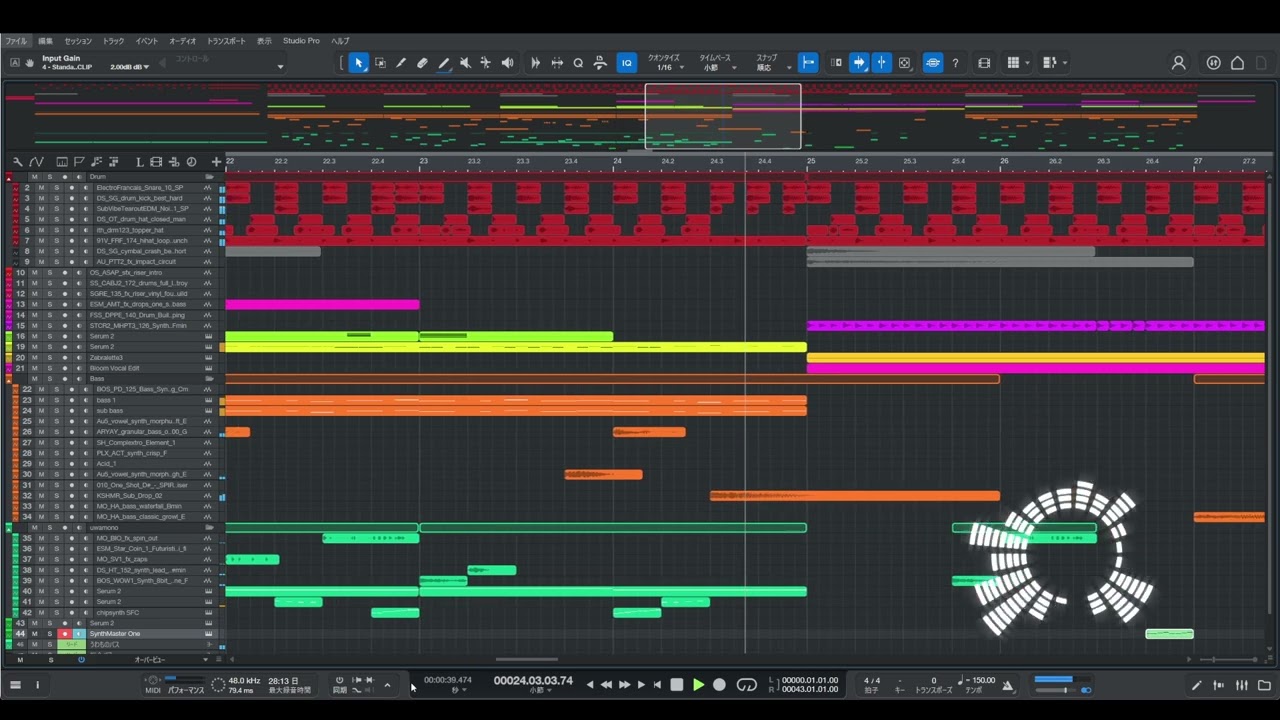1280x720 pixels.
Task: Select the SynthMaster One track name
Action: coord(115,634)
